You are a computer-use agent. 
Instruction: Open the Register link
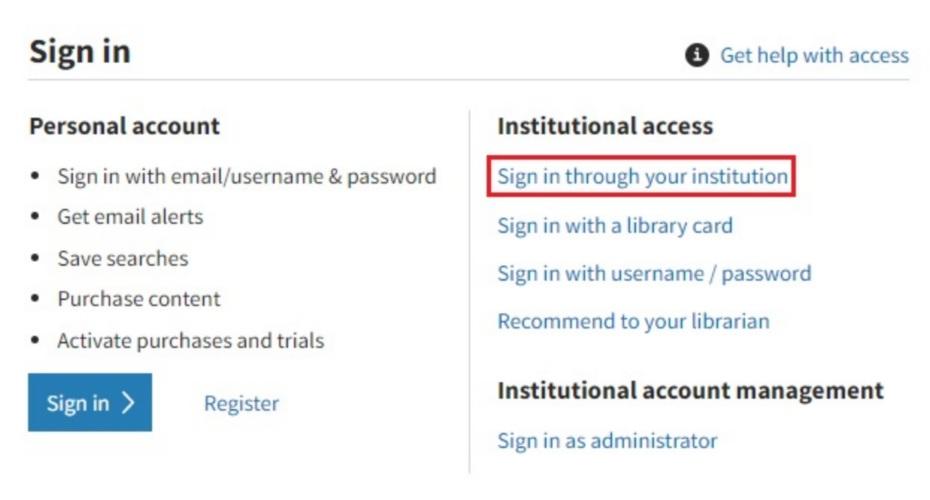click(x=241, y=403)
